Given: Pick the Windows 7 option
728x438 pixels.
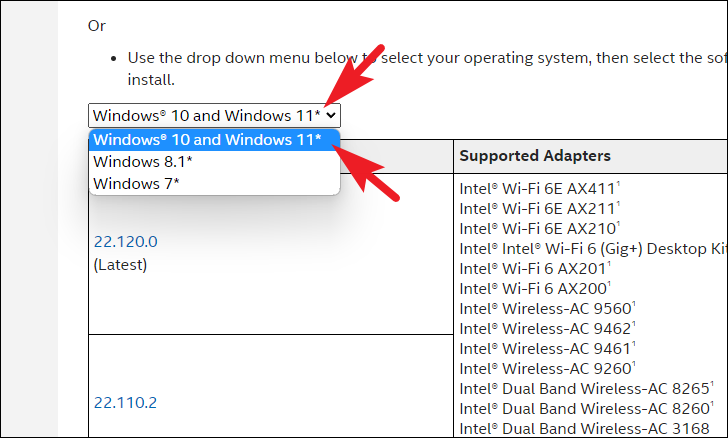Looking at the screenshot, I should click(x=136, y=183).
